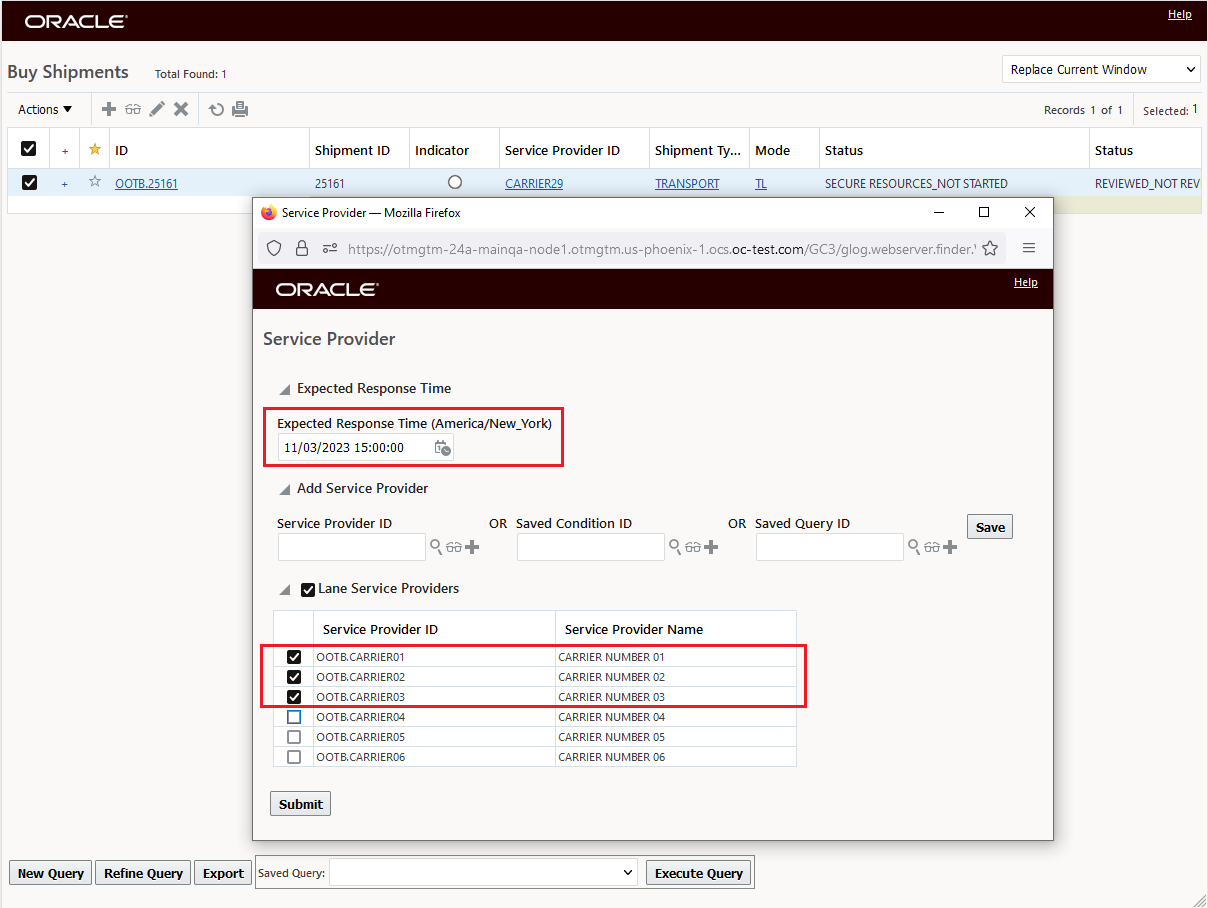Click the New (plus) icon in Buy Shipments toolbar

109,109
